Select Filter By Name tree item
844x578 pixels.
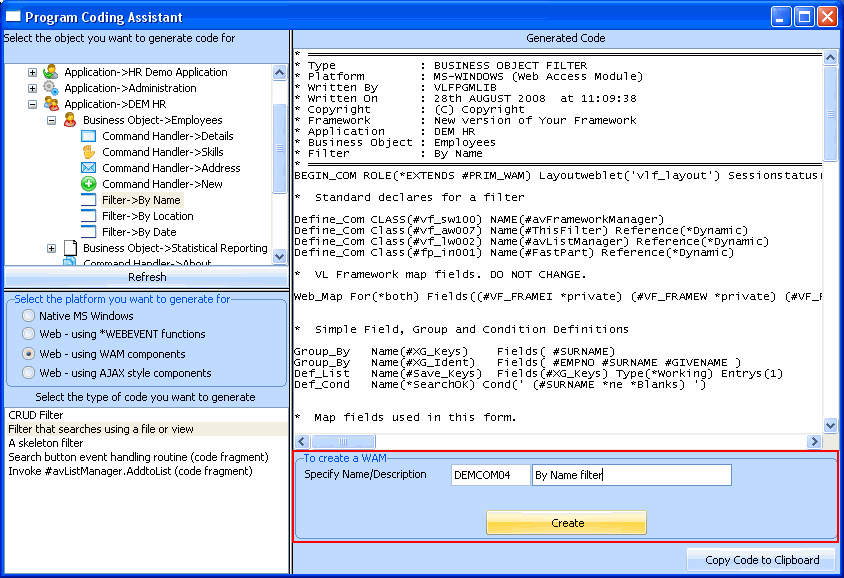pos(142,200)
